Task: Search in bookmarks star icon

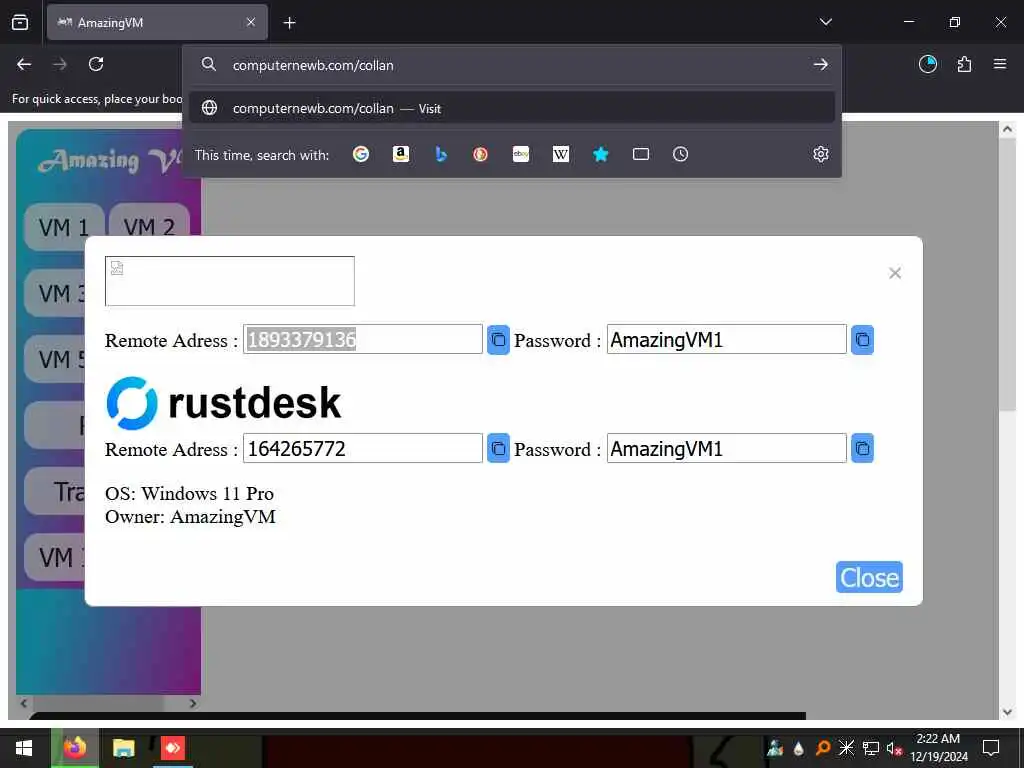Action: point(601,154)
